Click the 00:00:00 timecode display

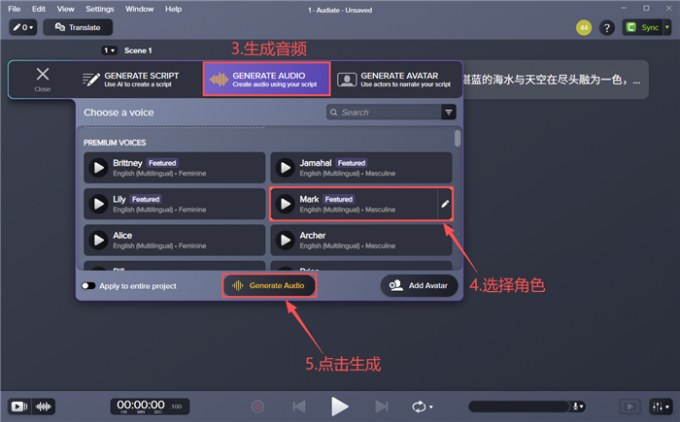(x=150, y=406)
